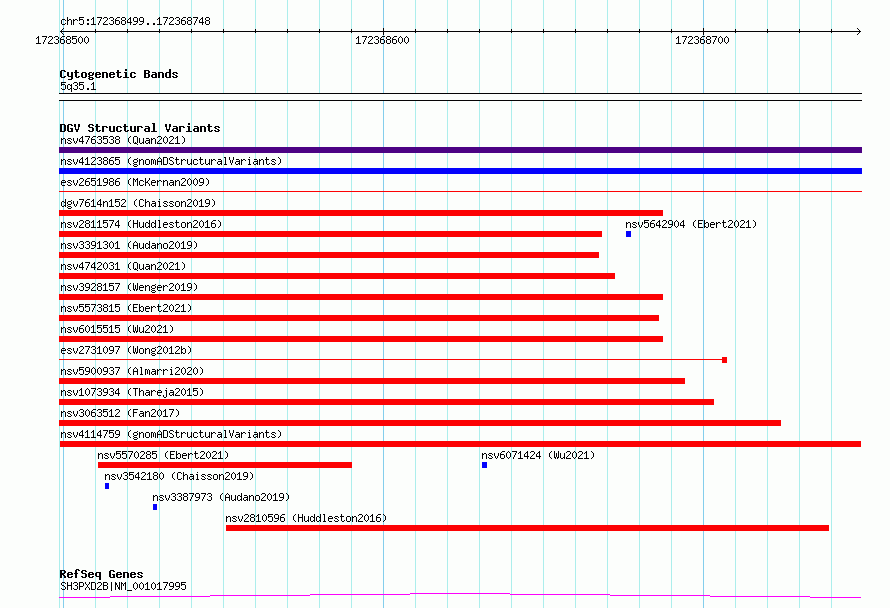Open the nsv4123865 (gnomADStructuralVariants) label
This screenshot has height=608, width=890.
point(171,161)
